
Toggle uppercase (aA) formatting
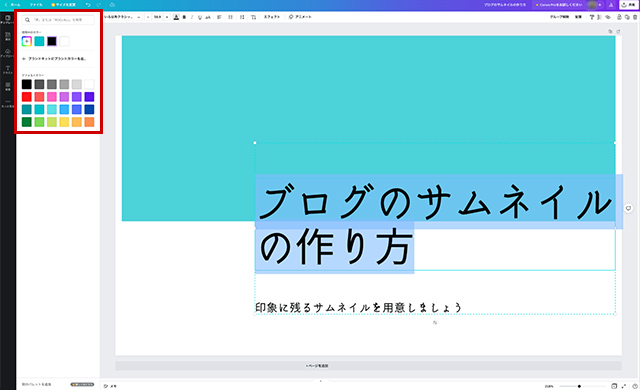pyautogui.click(x=208, y=17)
